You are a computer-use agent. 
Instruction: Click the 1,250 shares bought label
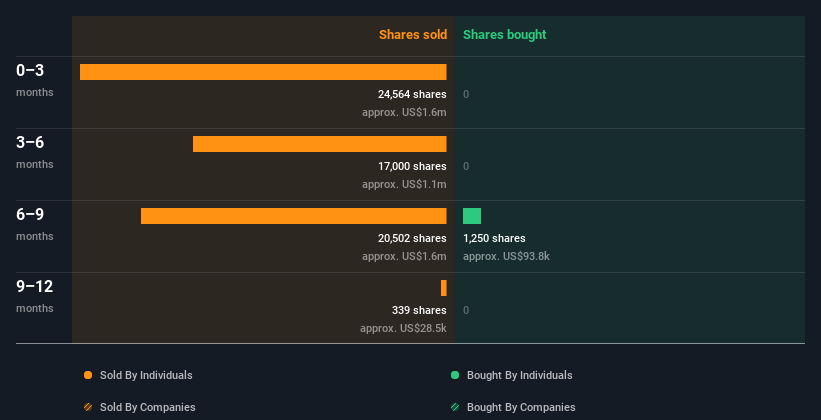[494, 238]
